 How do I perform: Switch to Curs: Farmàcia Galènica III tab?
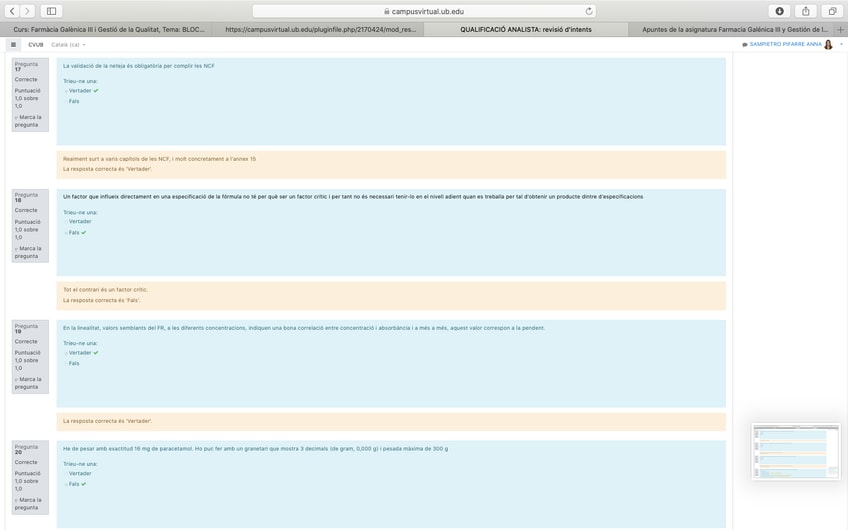tap(109, 30)
